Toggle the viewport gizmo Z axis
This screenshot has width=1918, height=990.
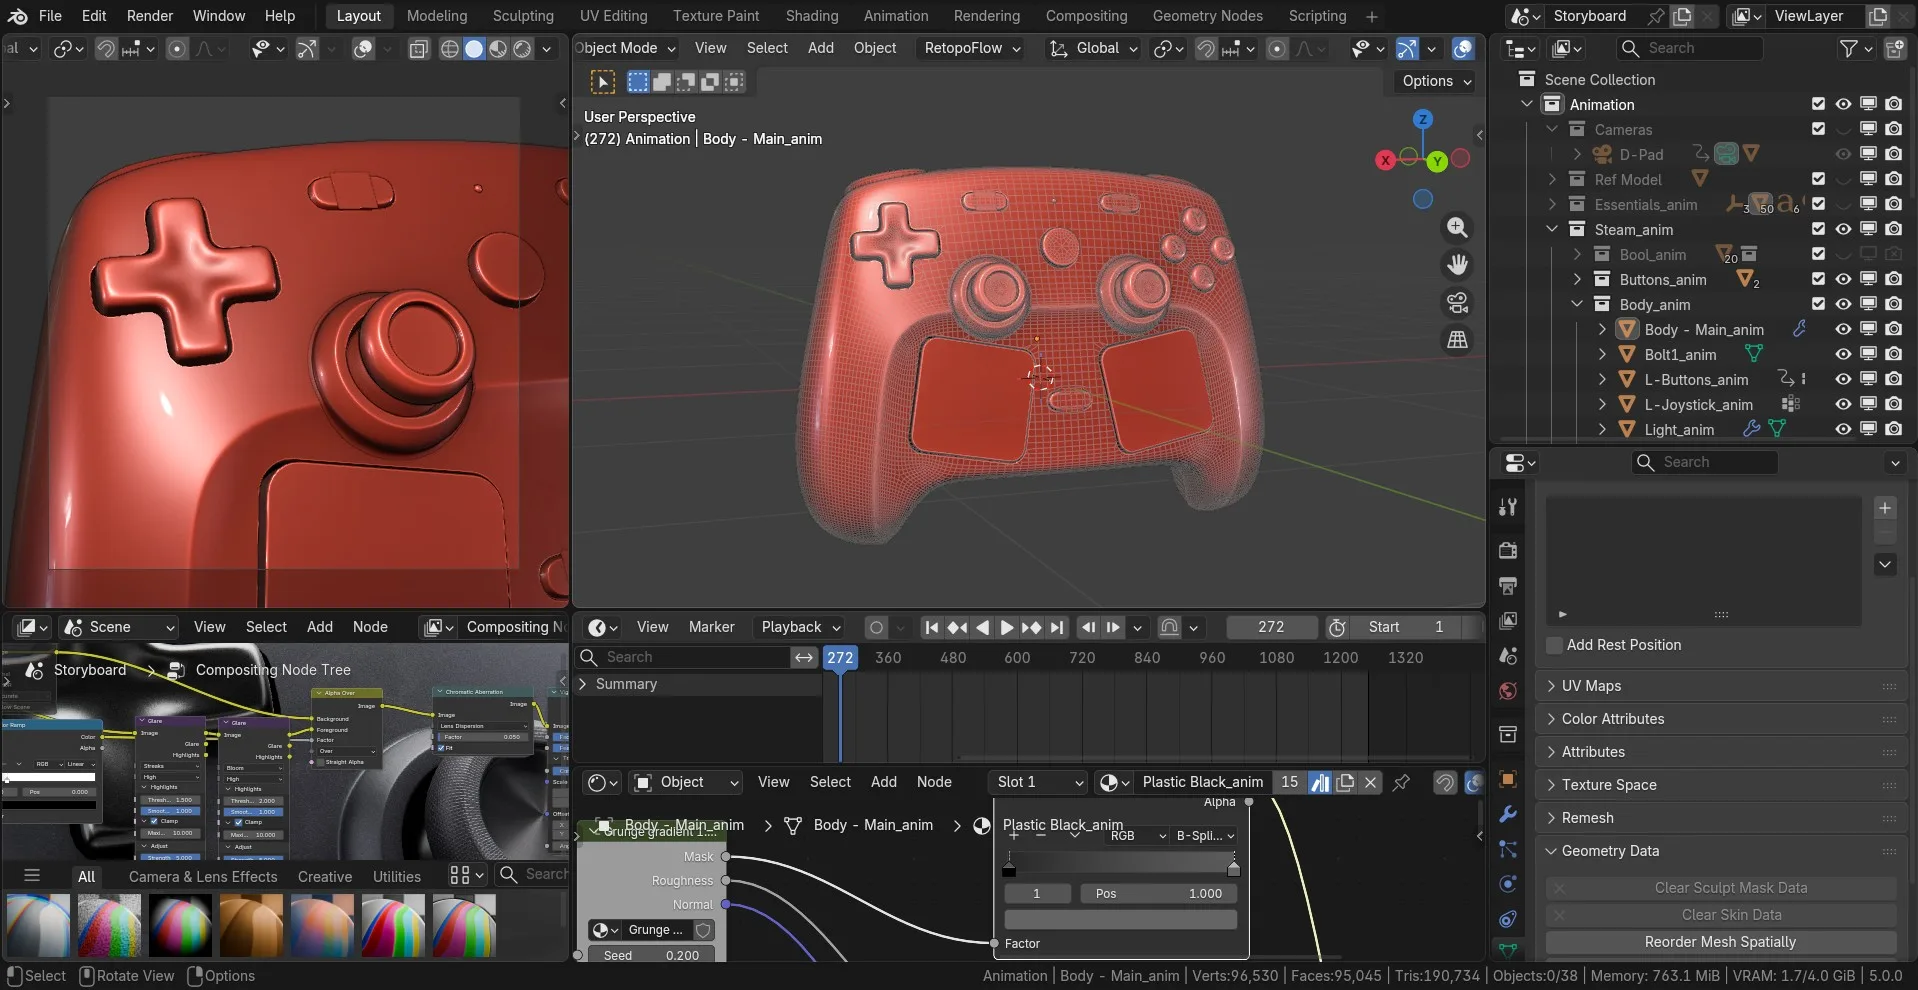pos(1423,119)
